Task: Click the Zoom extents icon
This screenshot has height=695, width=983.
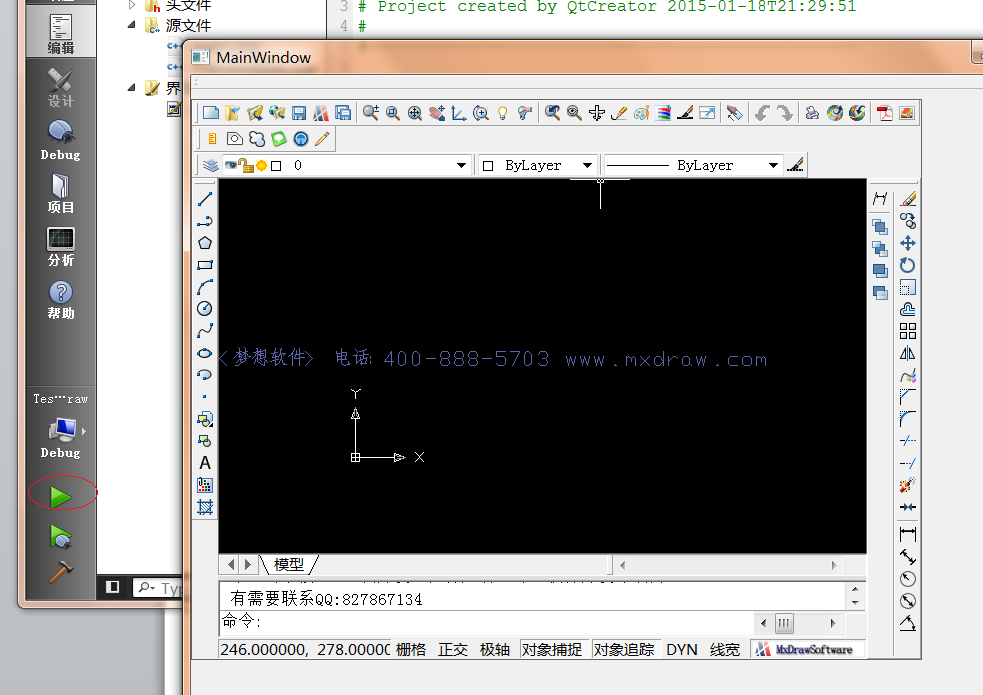Action: tap(414, 113)
